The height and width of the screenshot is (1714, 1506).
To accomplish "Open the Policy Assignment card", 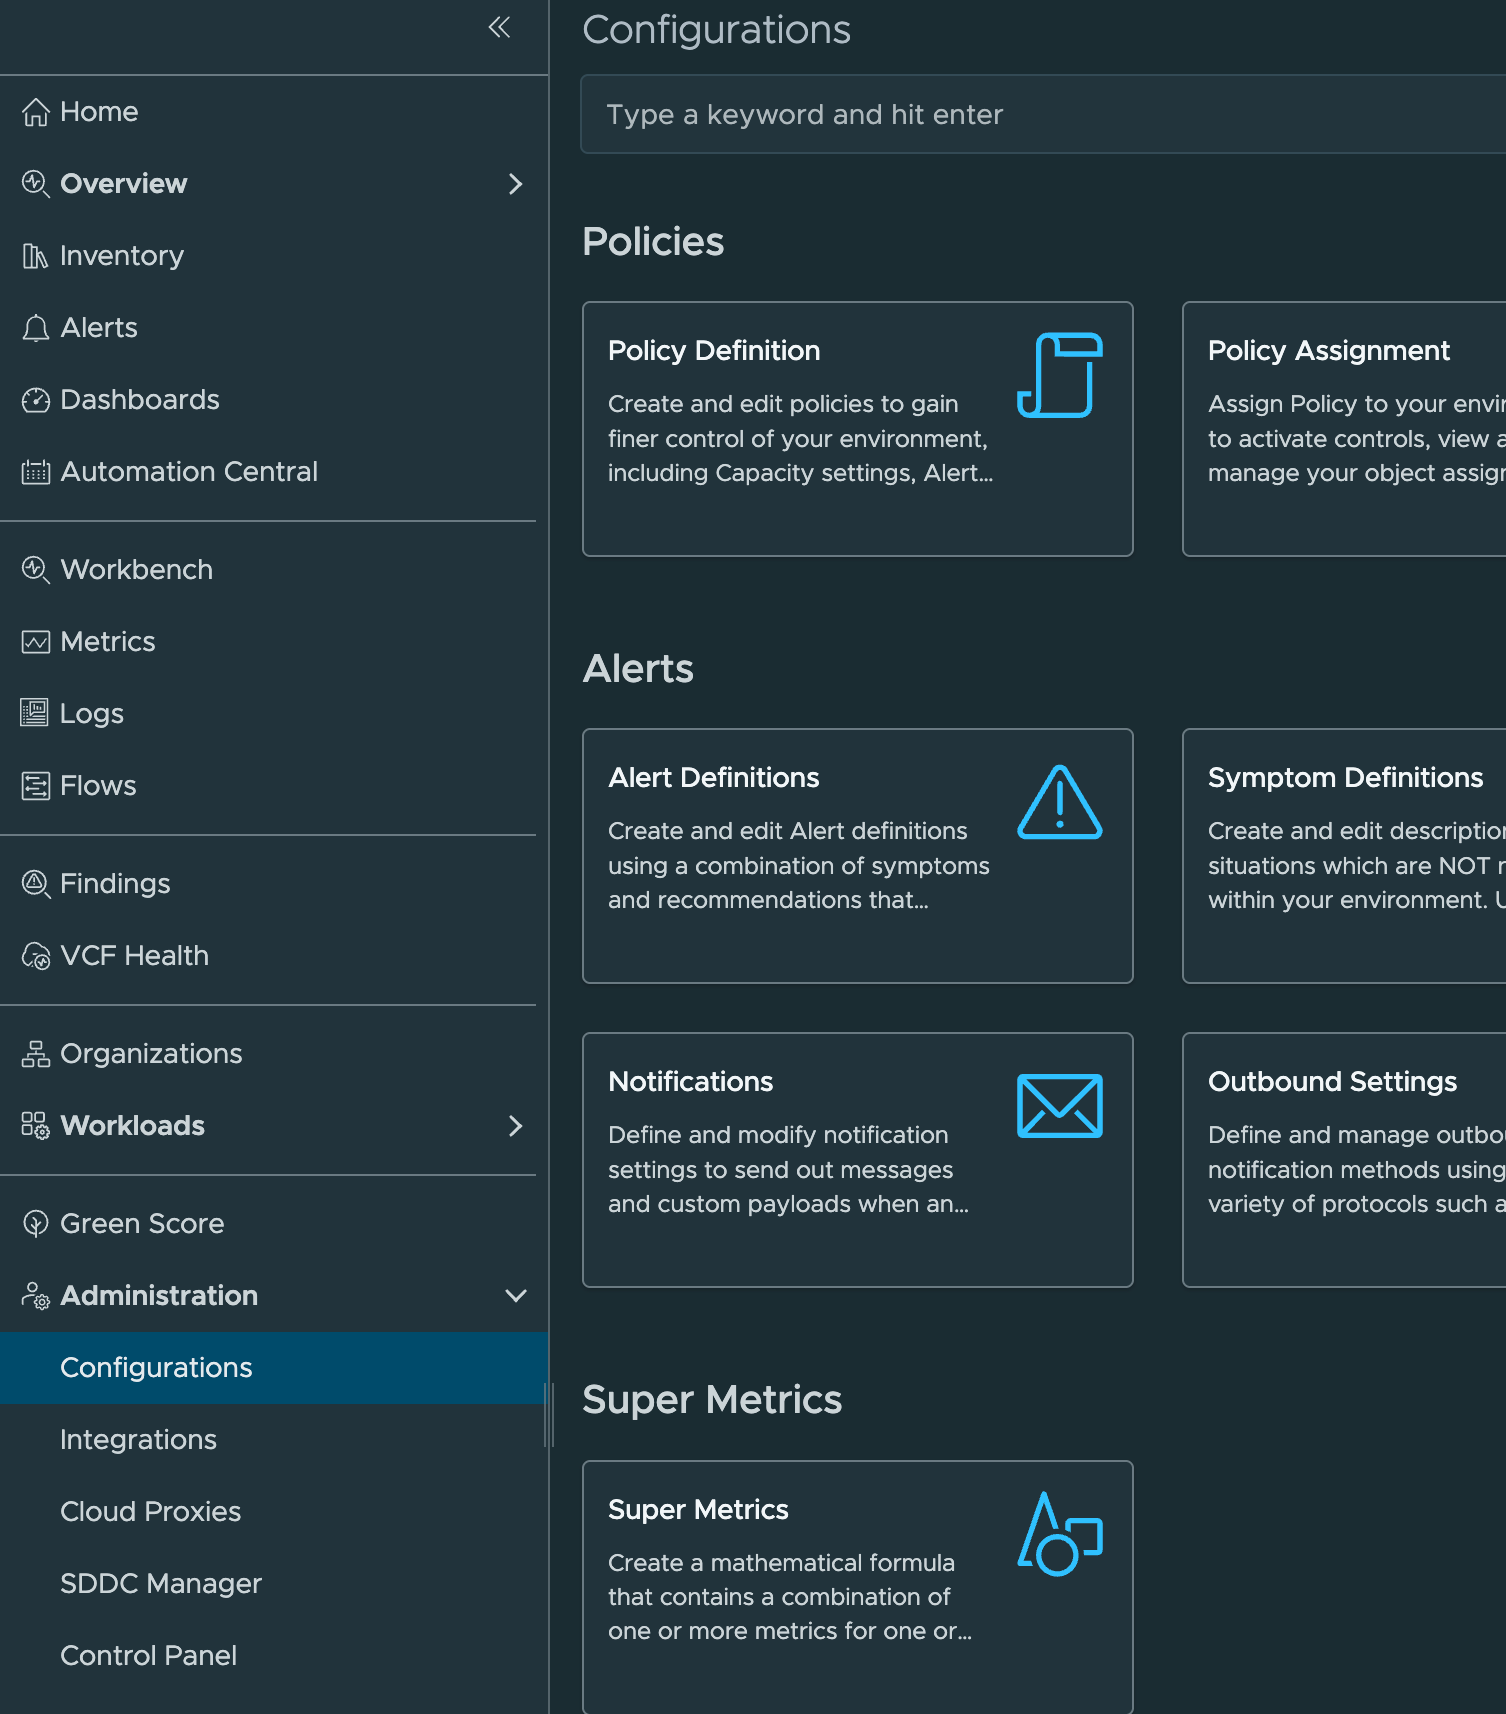I will (x=1344, y=429).
